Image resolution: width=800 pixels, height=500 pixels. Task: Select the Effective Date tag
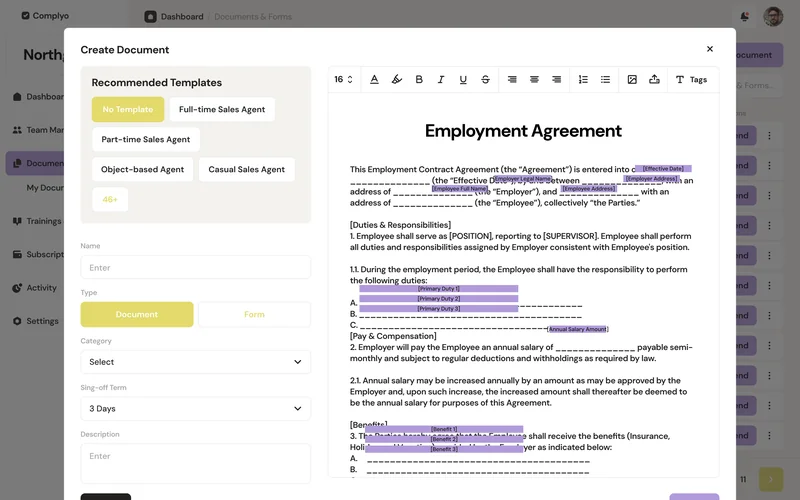[663, 168]
